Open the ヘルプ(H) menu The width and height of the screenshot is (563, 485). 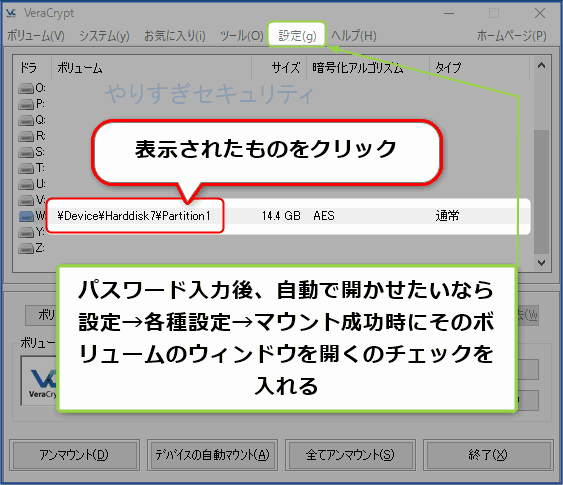[354, 36]
